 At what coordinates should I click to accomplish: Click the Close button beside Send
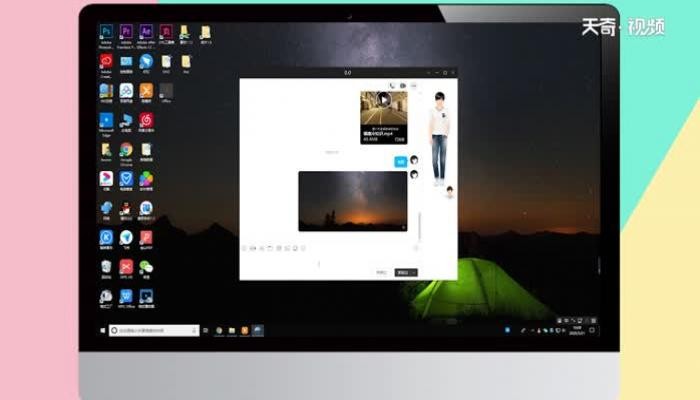381,271
